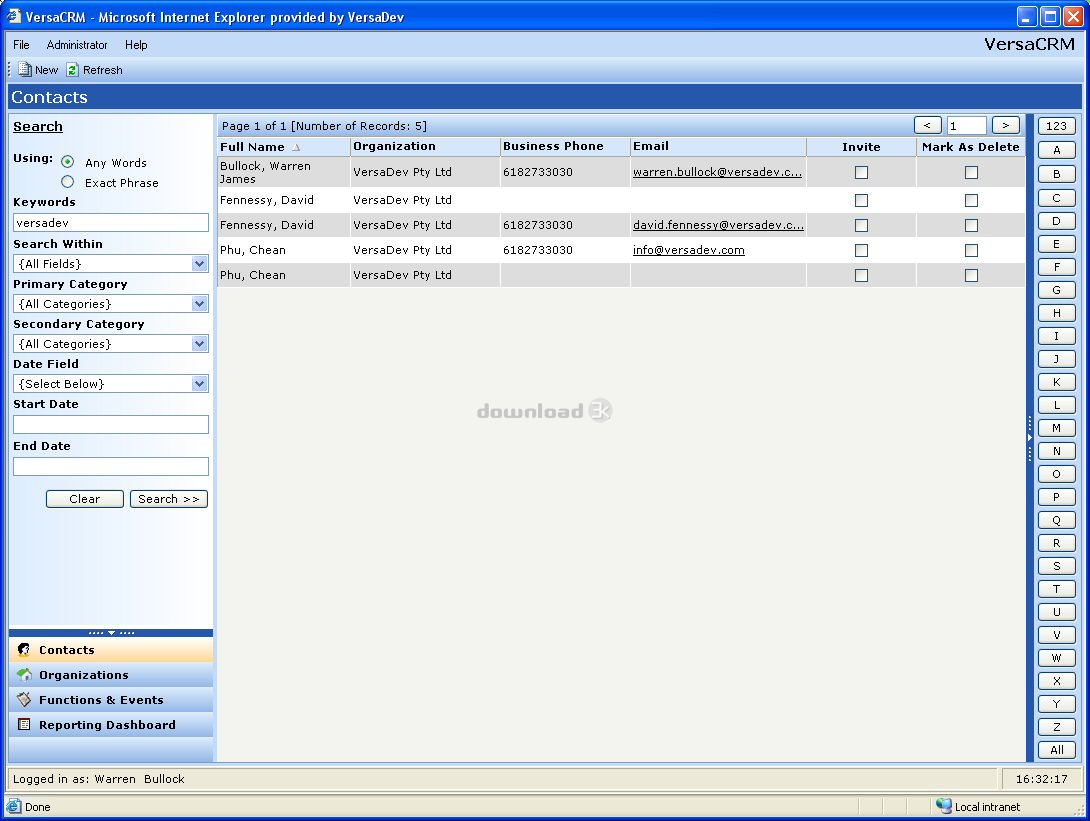1090x821 pixels.
Task: Click the Functions & Events icon
Action: click(24, 700)
